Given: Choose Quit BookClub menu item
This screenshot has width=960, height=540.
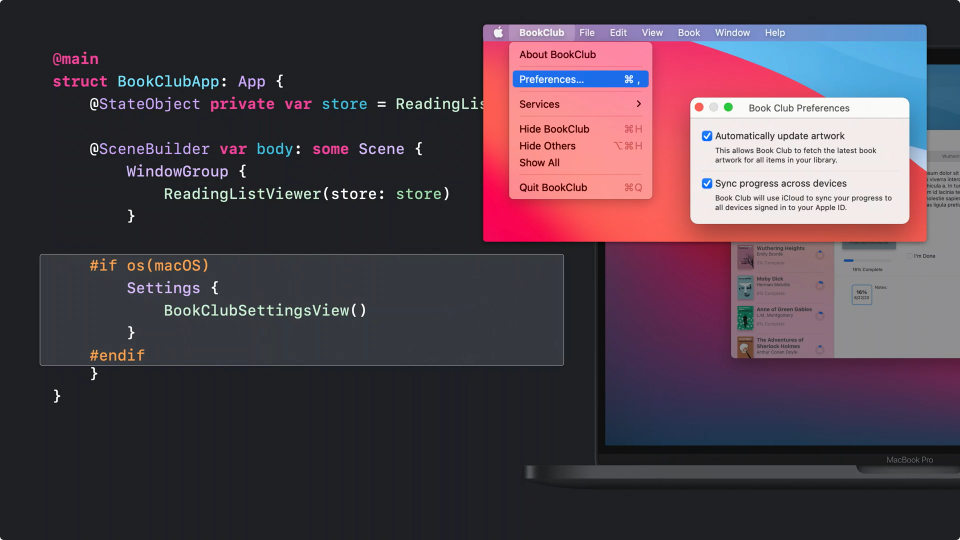Looking at the screenshot, I should pyautogui.click(x=580, y=187).
